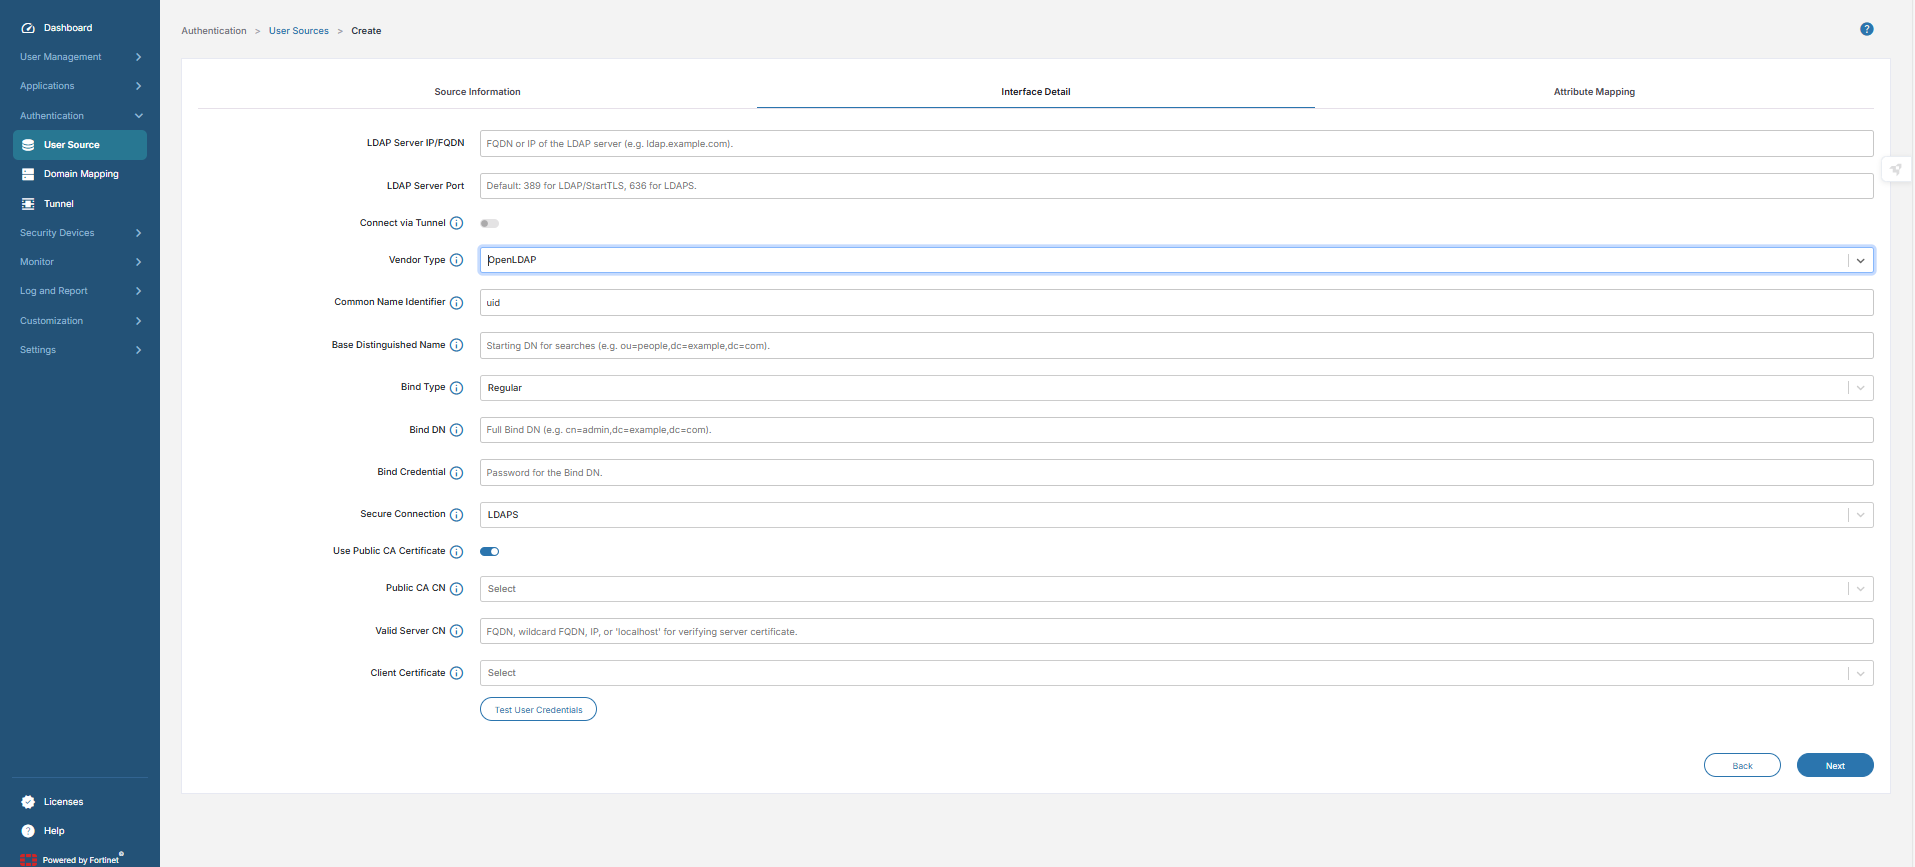Click the Dashboard gauge icon
1915x867 pixels.
(28, 28)
